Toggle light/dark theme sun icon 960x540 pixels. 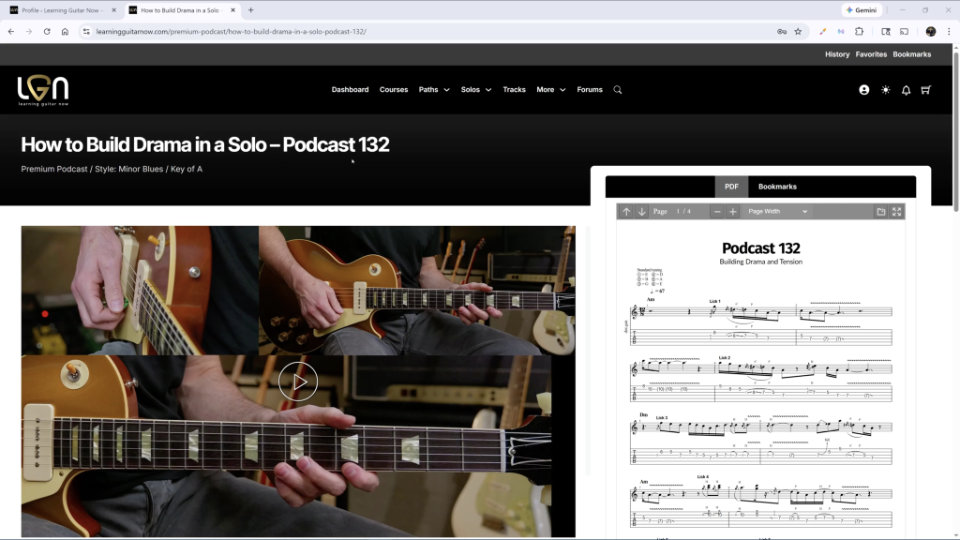click(x=885, y=90)
